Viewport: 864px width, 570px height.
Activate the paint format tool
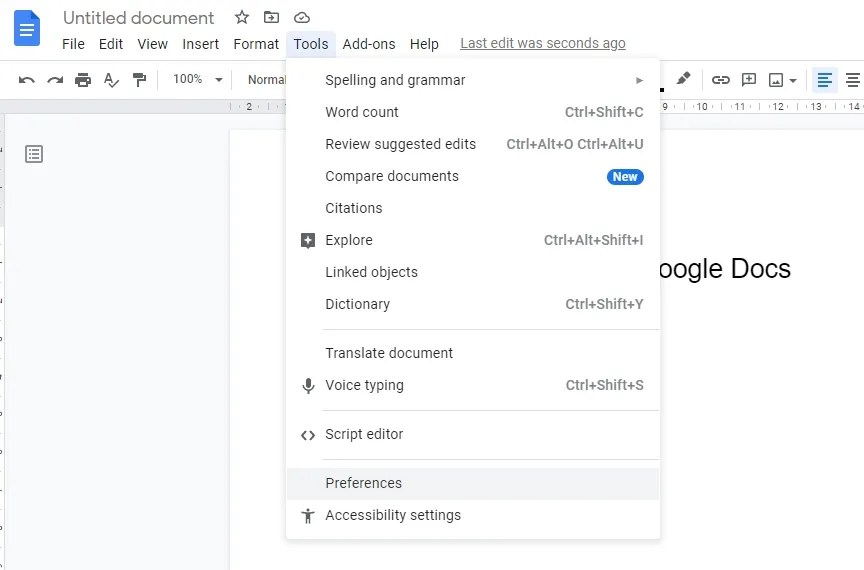coord(139,80)
